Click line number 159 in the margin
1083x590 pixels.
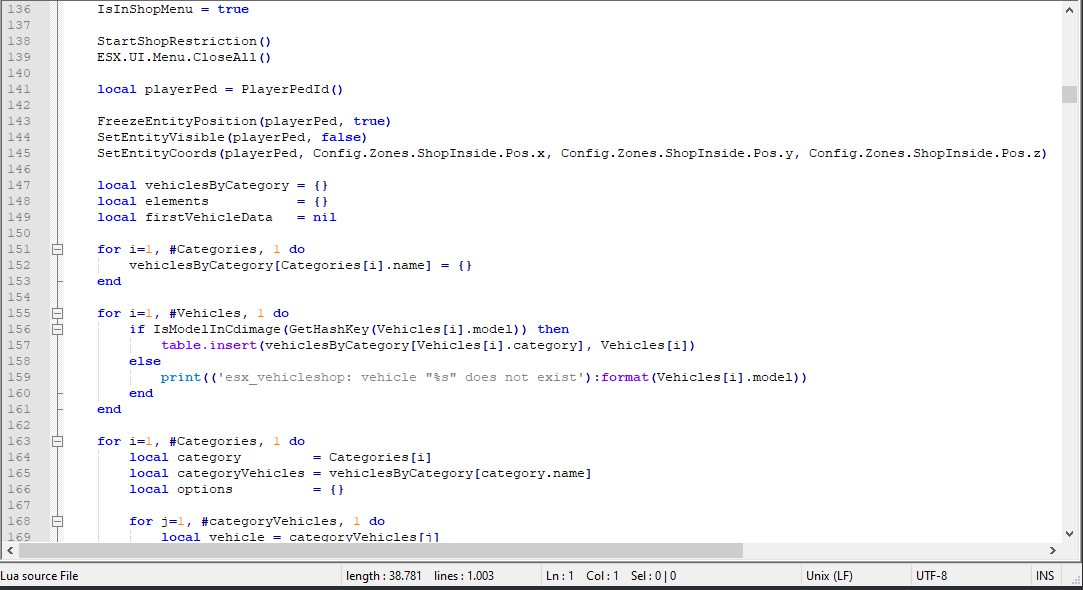click(19, 377)
